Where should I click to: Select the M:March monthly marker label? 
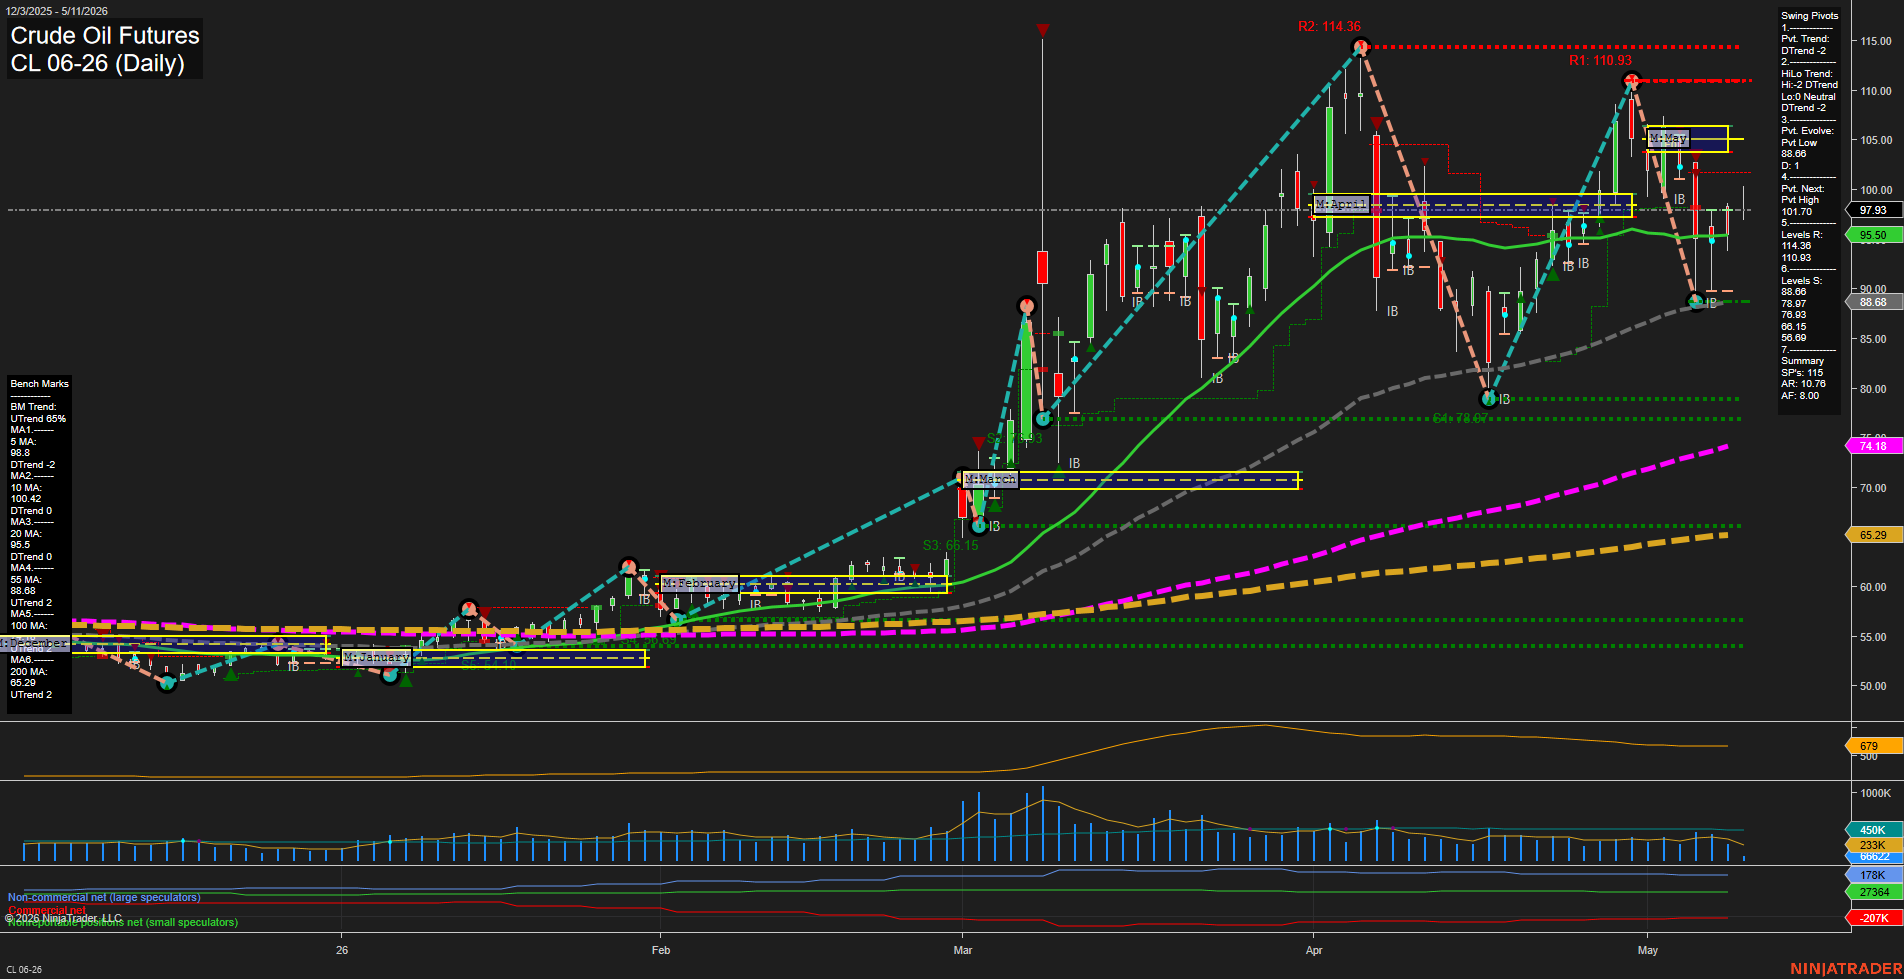pos(990,480)
